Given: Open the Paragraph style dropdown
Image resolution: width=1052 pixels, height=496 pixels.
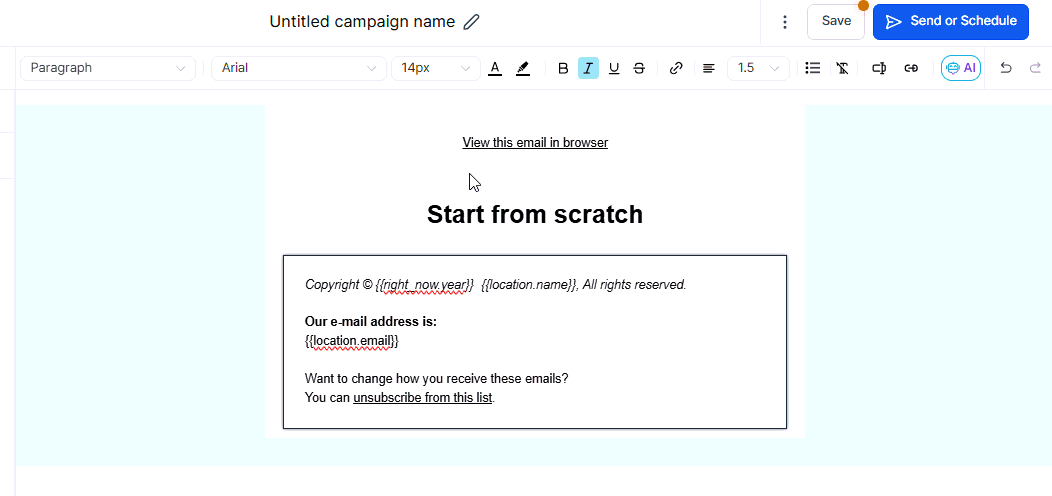Looking at the screenshot, I should [108, 68].
